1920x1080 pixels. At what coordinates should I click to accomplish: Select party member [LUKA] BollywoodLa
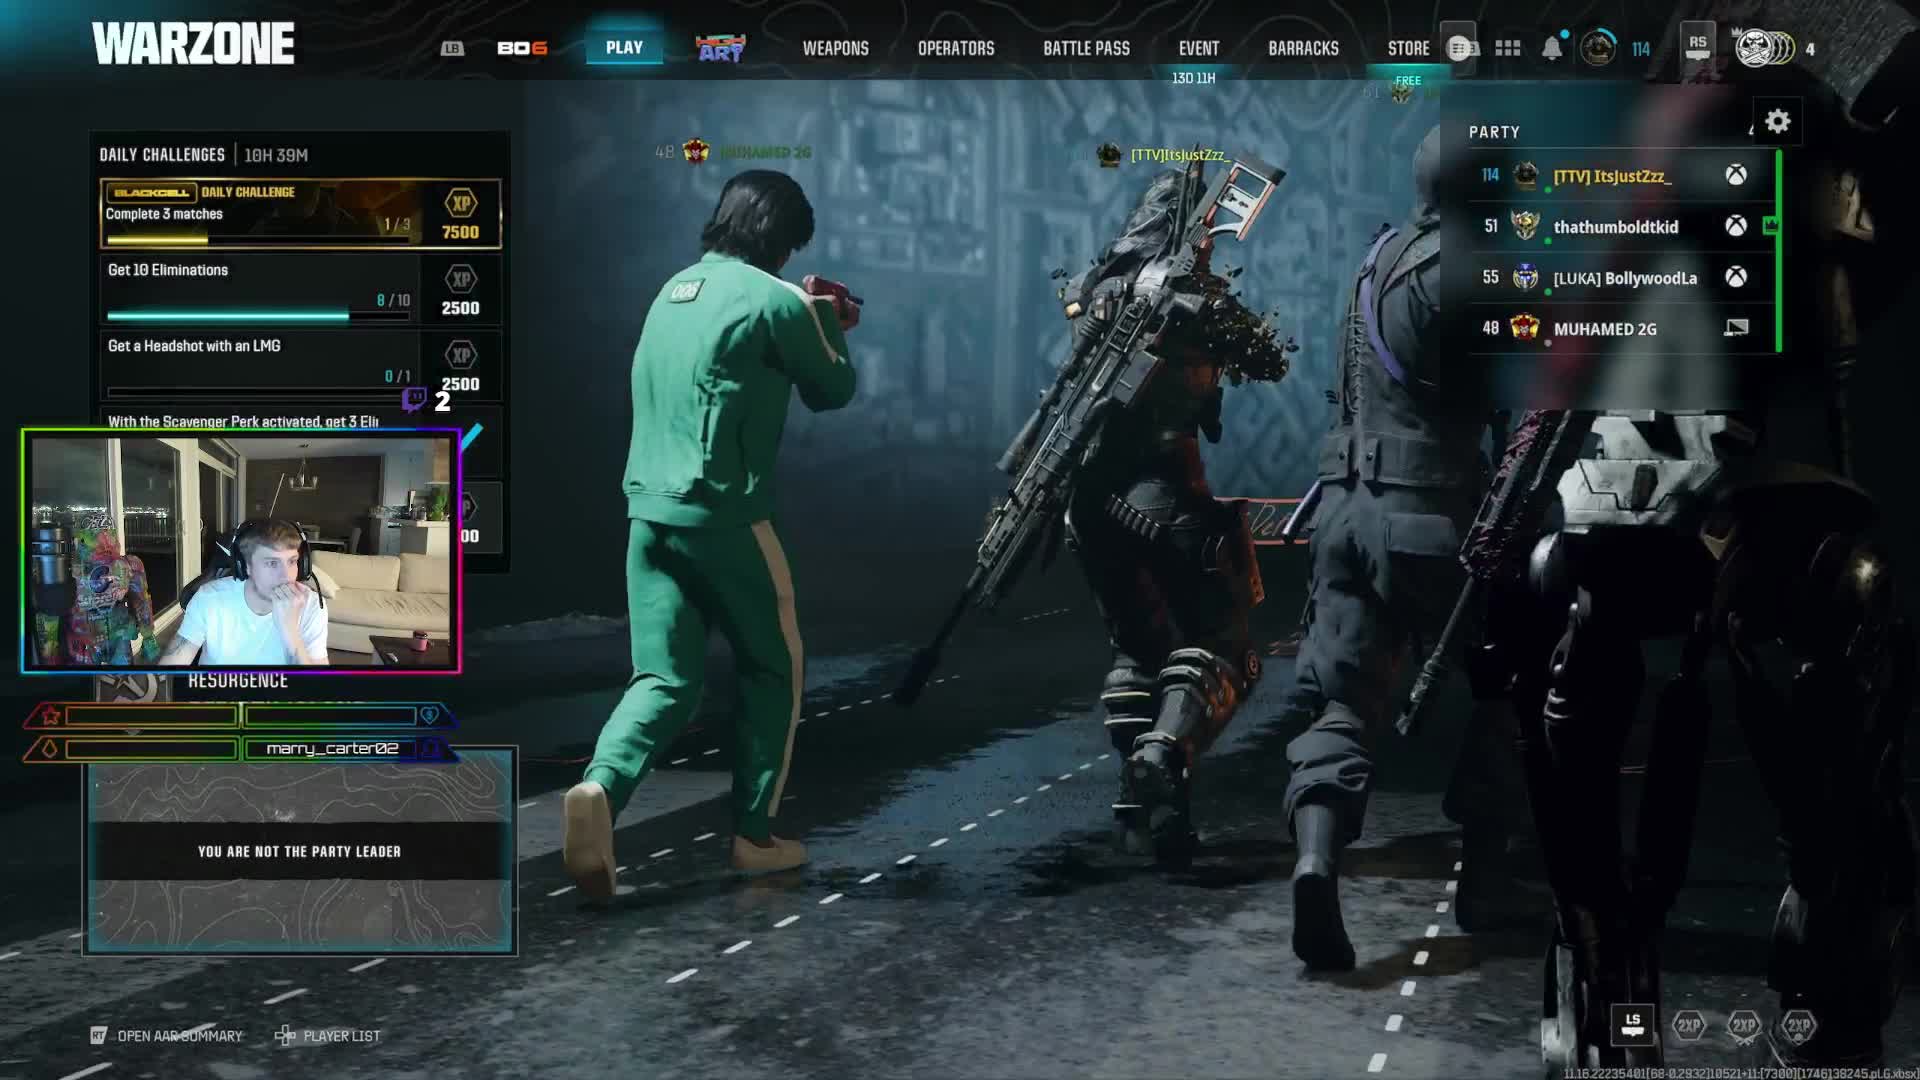pos(1620,277)
